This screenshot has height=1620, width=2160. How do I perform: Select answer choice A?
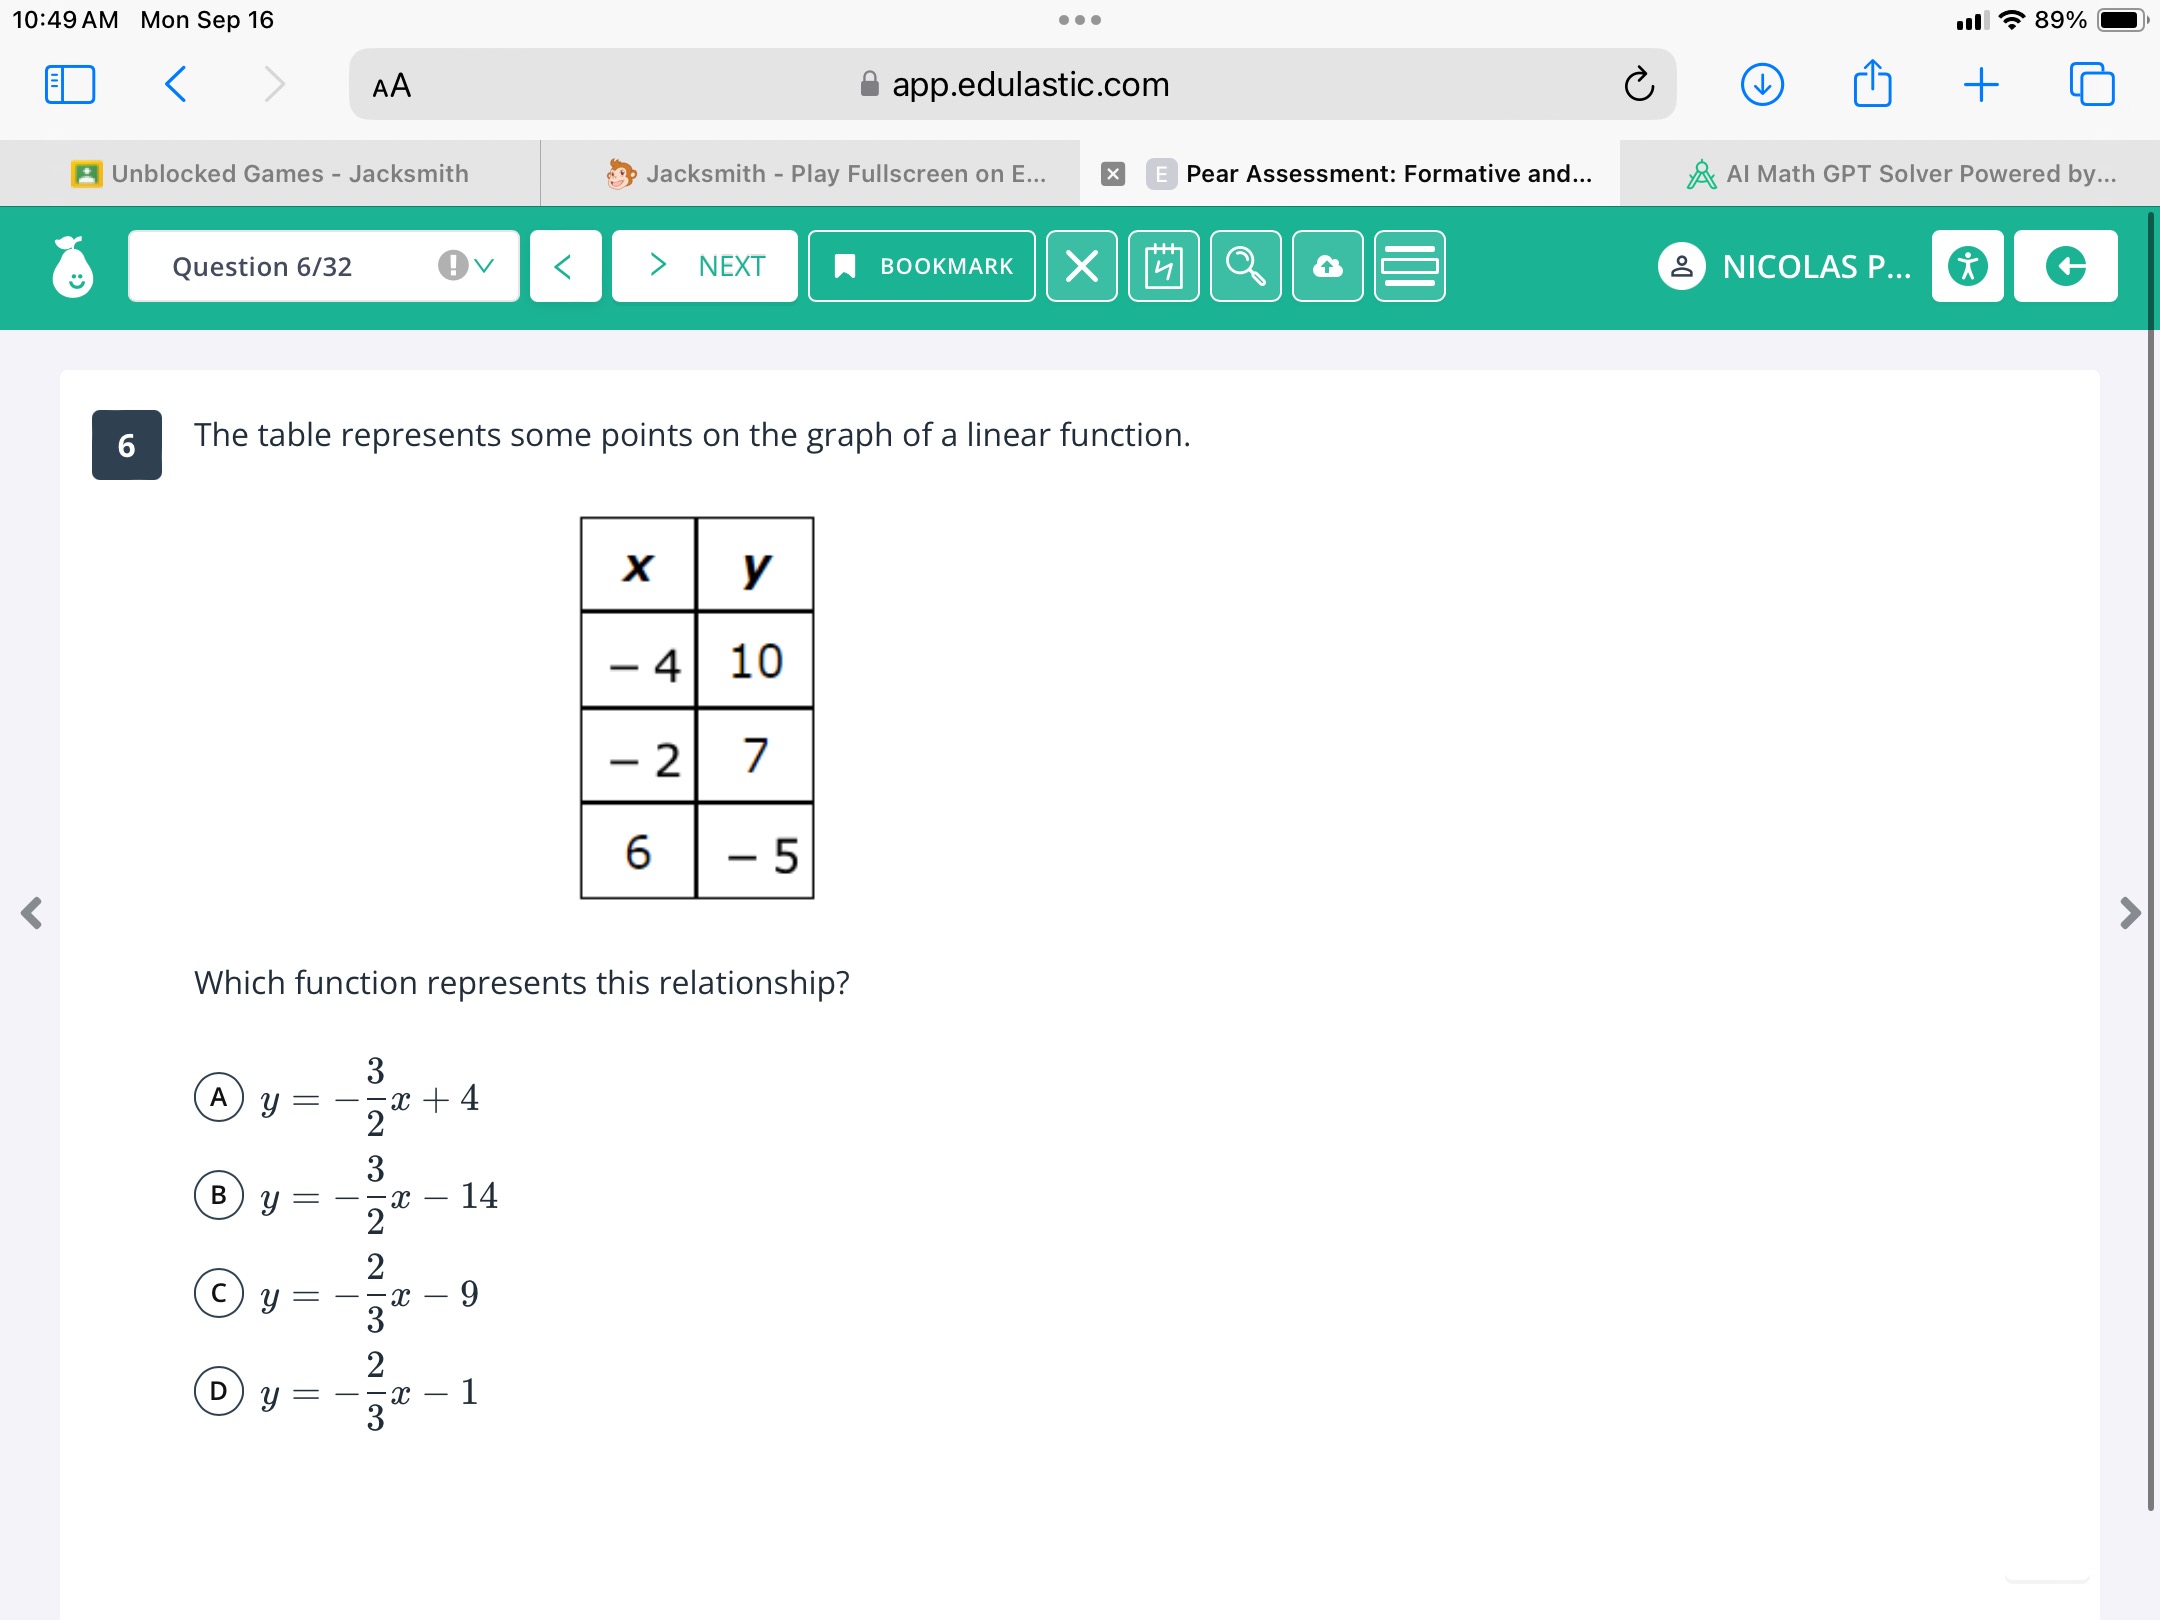point(219,1097)
